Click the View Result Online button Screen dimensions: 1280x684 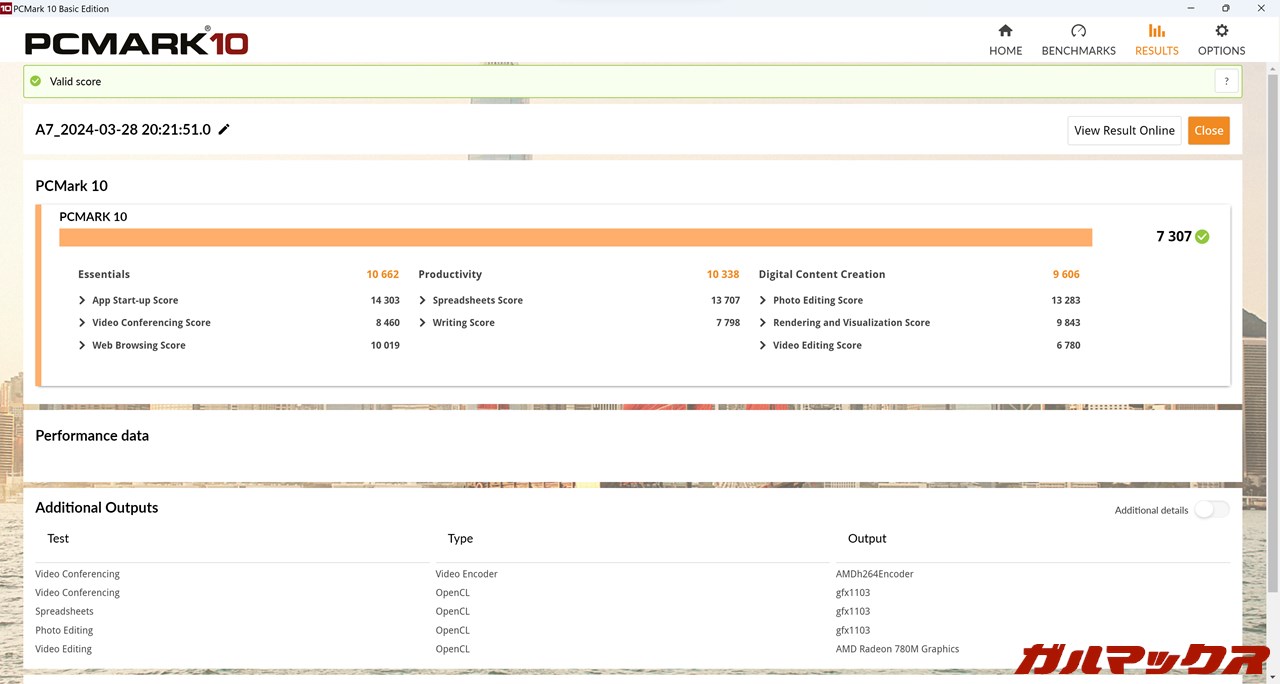1124,131
